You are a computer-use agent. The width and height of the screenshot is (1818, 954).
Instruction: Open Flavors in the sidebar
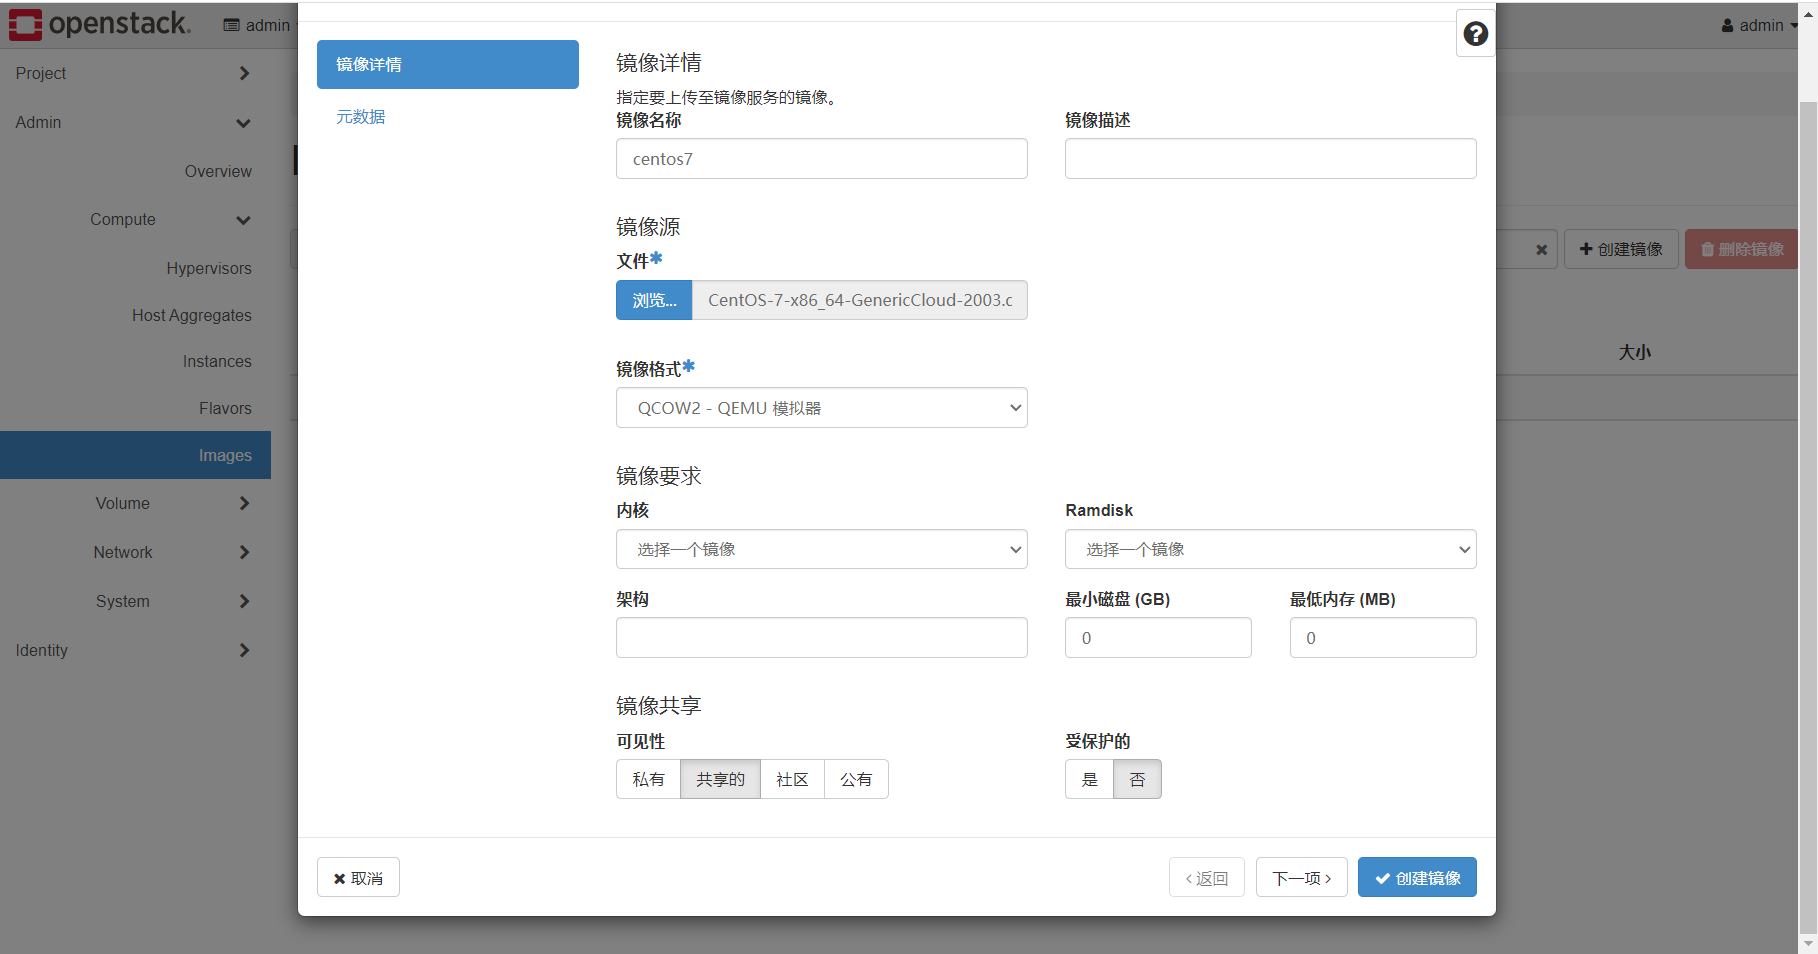click(225, 408)
